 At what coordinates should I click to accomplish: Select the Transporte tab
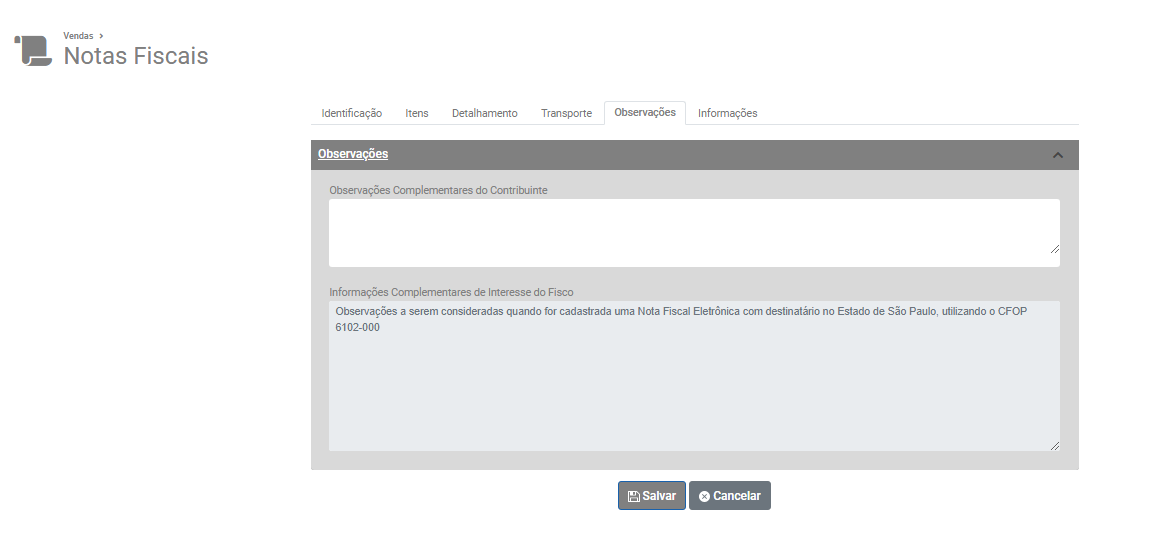click(x=566, y=113)
